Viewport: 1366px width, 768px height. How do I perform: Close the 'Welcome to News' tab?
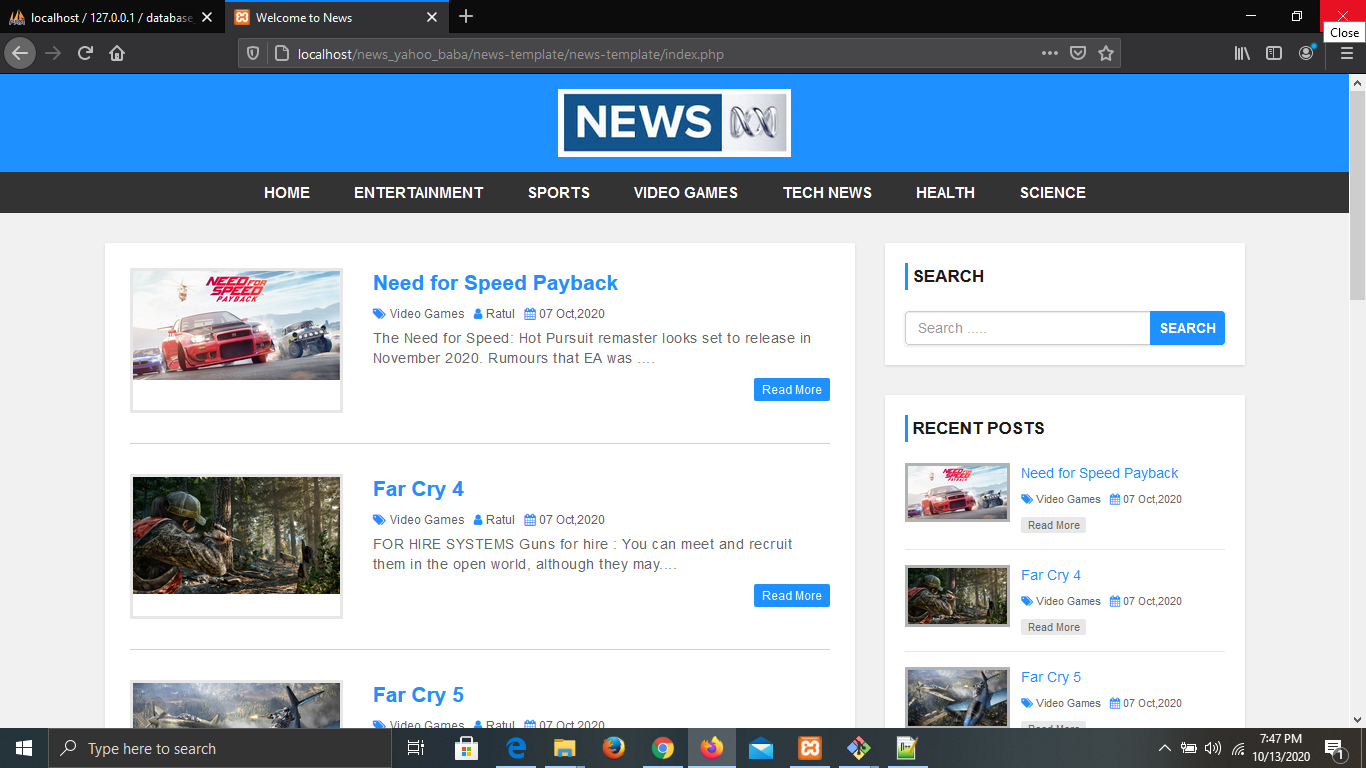pyautogui.click(x=432, y=17)
